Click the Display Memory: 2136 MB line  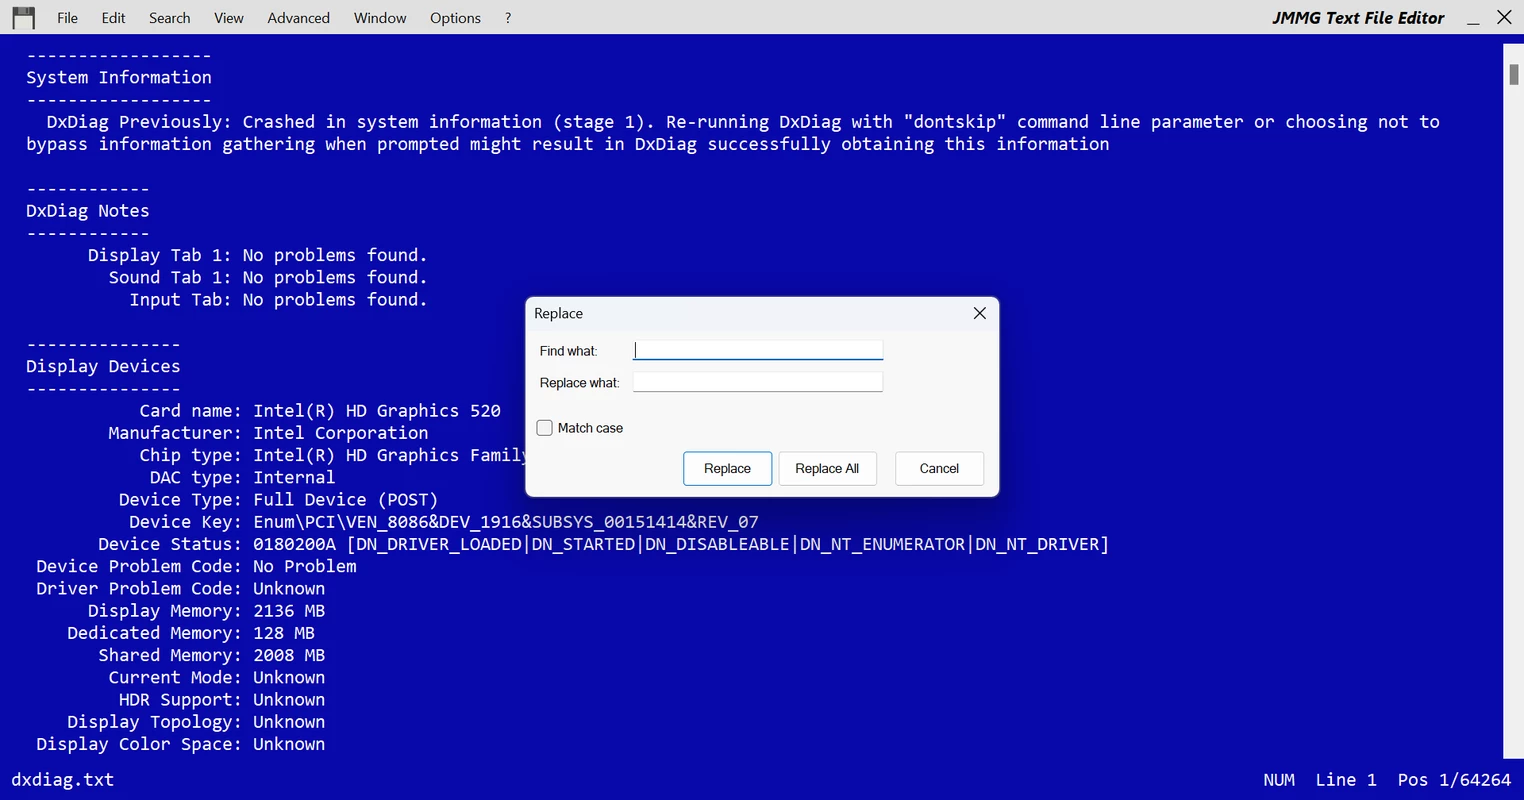pyautogui.click(x=206, y=611)
